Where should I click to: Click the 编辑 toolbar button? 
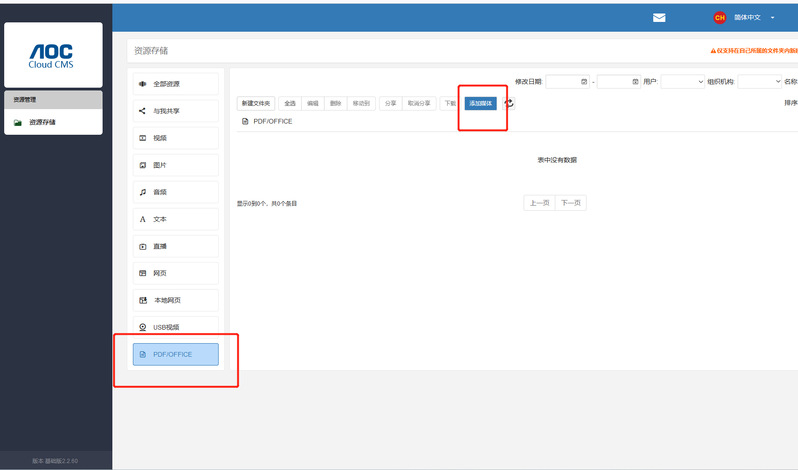click(312, 103)
